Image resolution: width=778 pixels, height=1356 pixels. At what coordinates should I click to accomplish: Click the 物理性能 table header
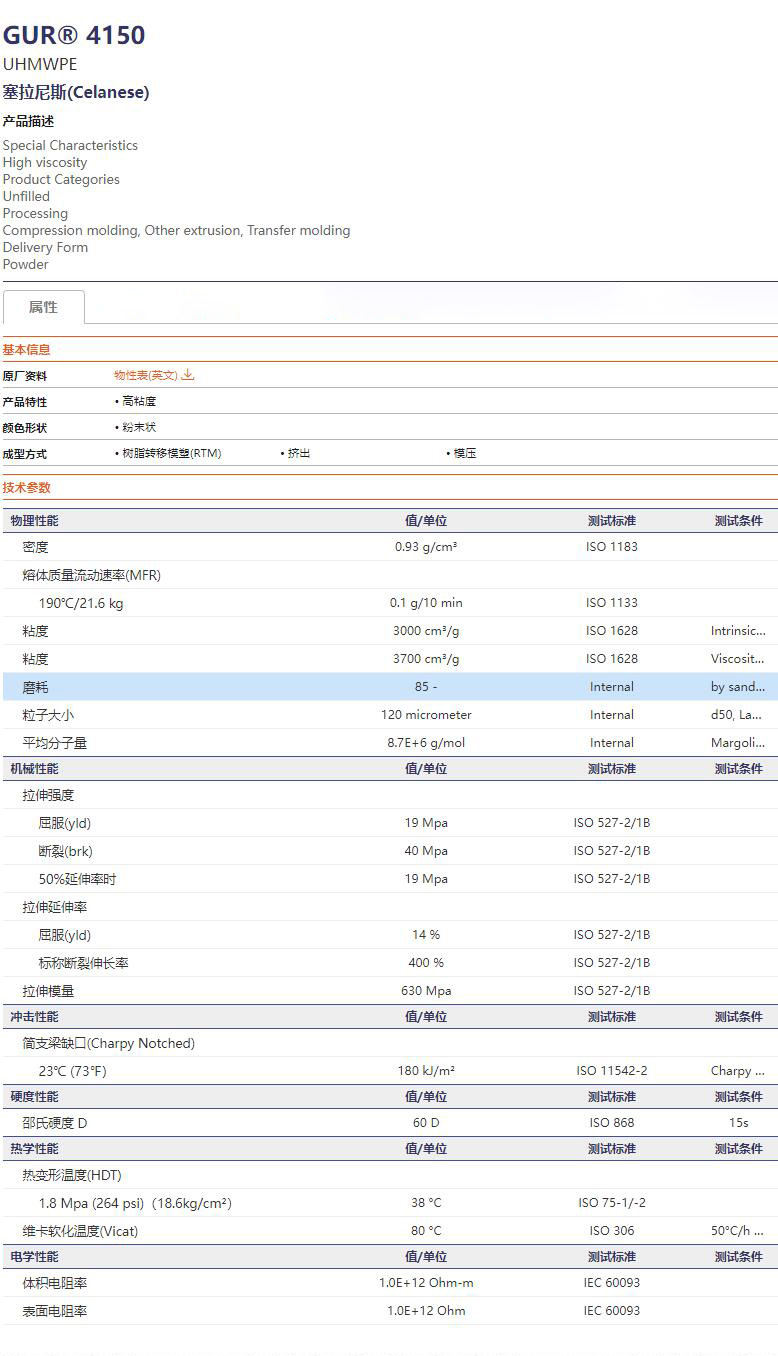click(x=34, y=521)
